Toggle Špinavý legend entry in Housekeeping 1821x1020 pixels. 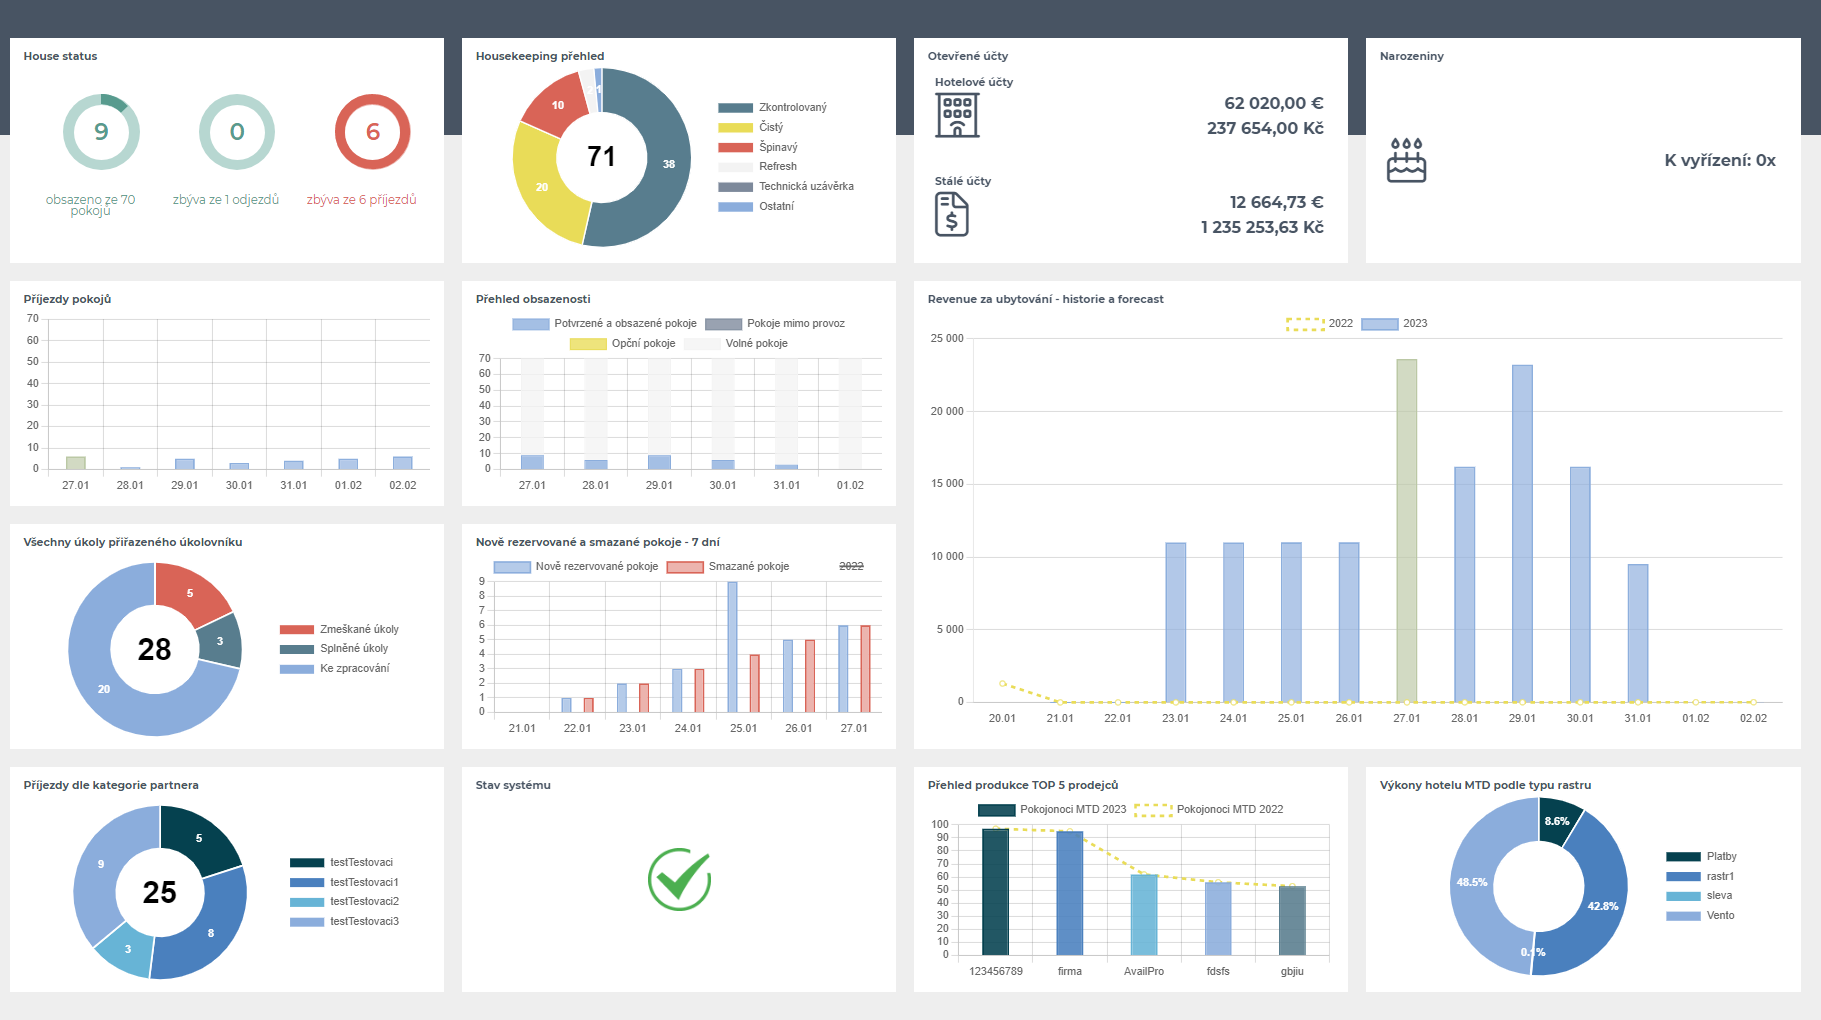click(x=758, y=147)
